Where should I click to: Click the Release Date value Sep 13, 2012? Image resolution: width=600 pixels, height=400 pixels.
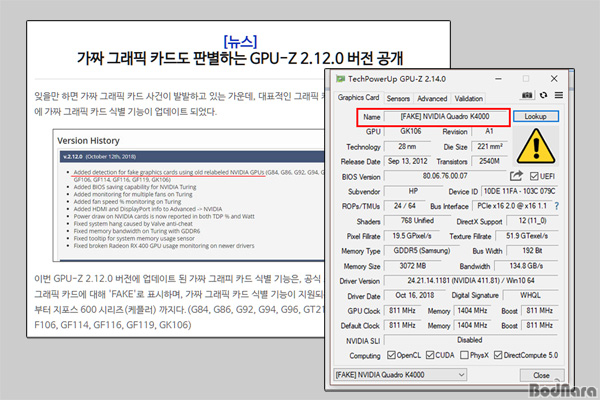tap(407, 161)
